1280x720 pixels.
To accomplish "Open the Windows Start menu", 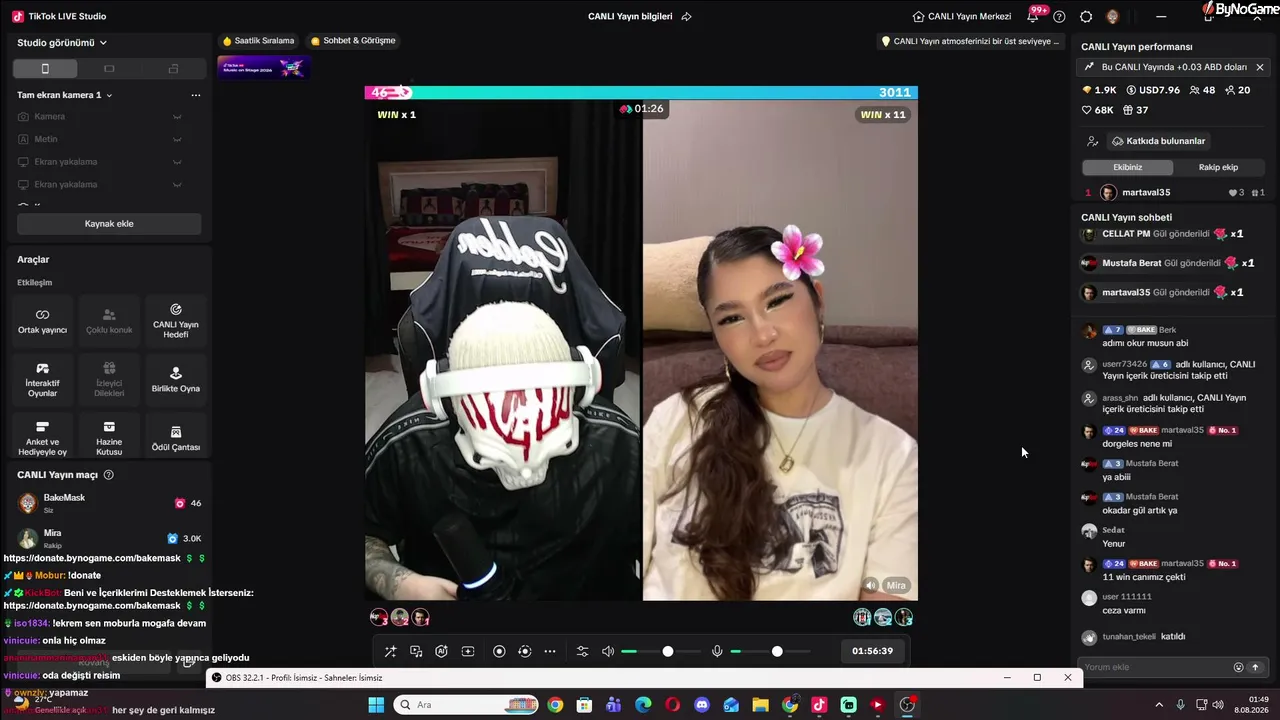I will [376, 705].
